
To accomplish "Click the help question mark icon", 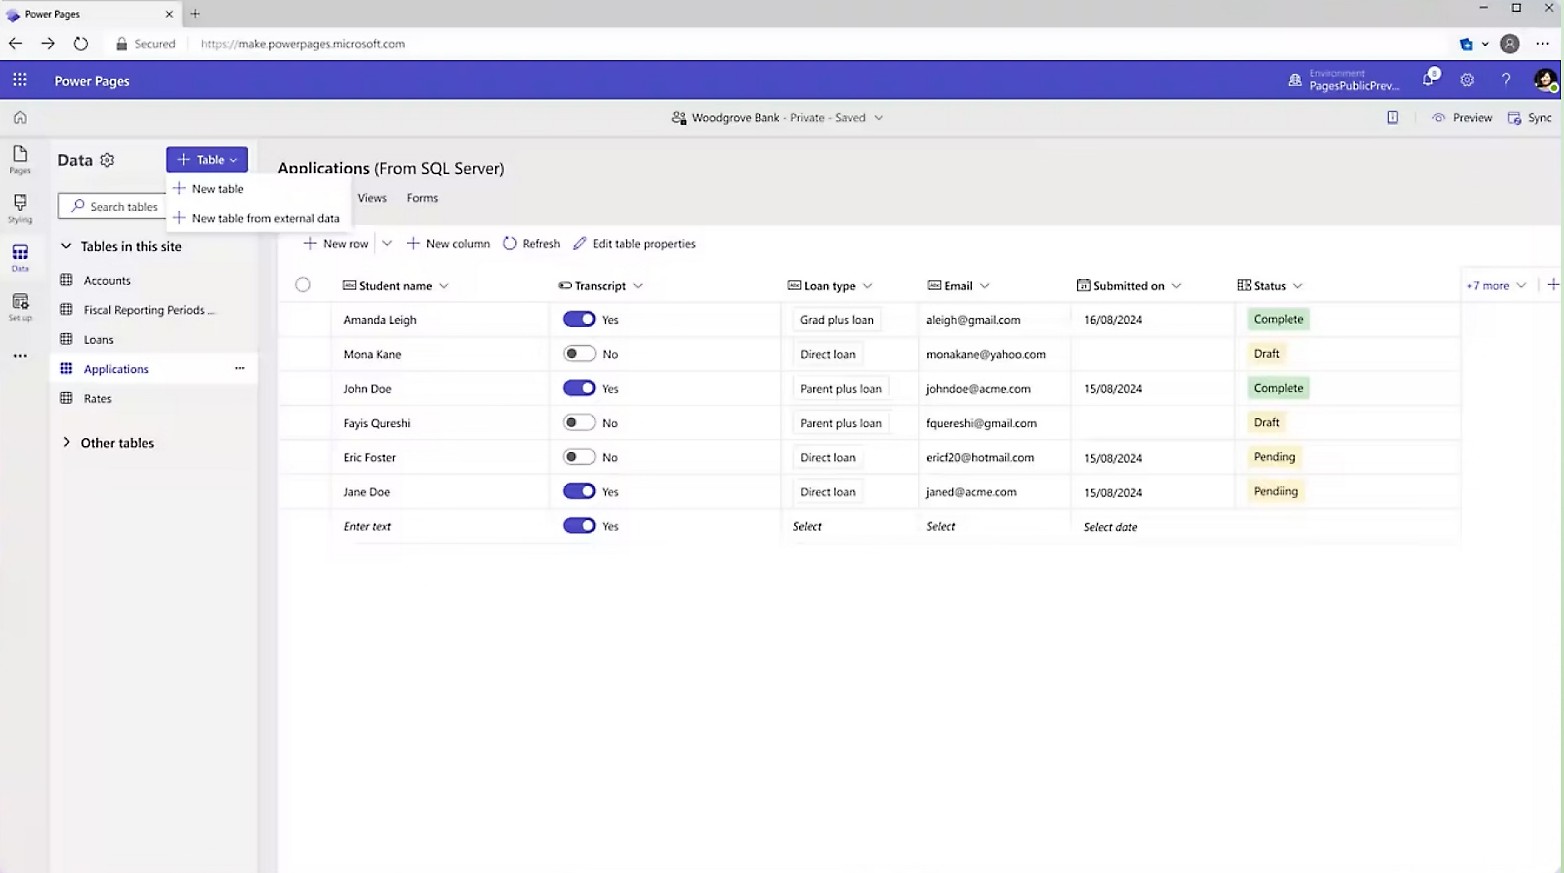I will pos(1506,79).
